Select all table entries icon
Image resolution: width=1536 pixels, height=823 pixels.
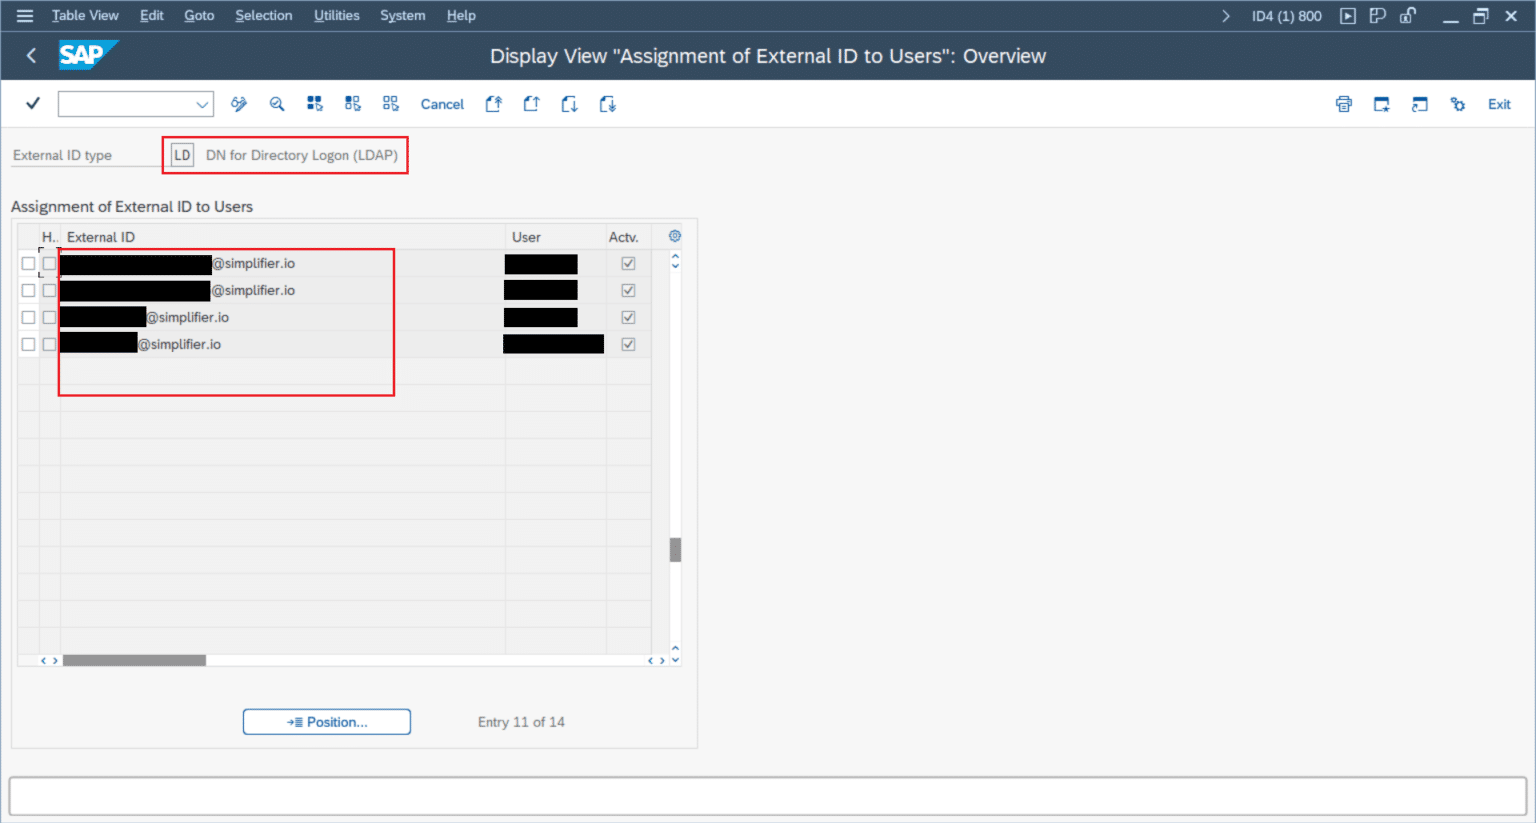pyautogui.click(x=315, y=103)
